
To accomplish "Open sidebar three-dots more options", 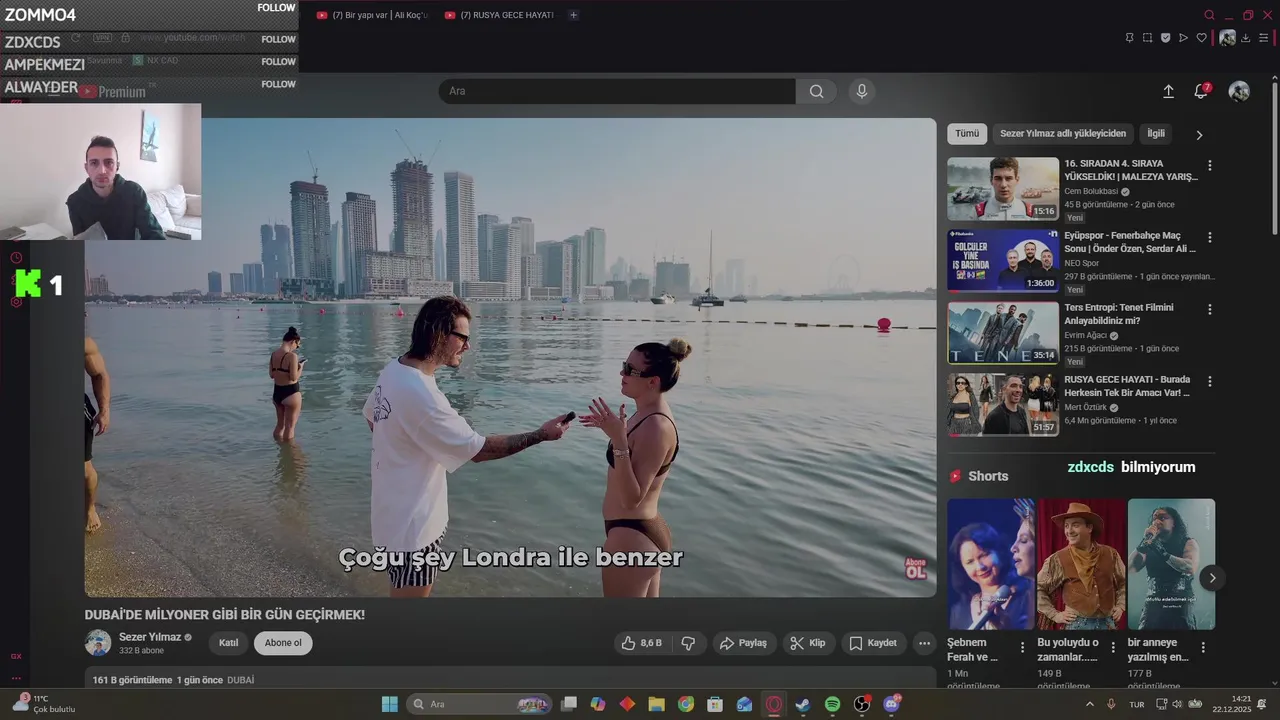I will [x=16, y=678].
